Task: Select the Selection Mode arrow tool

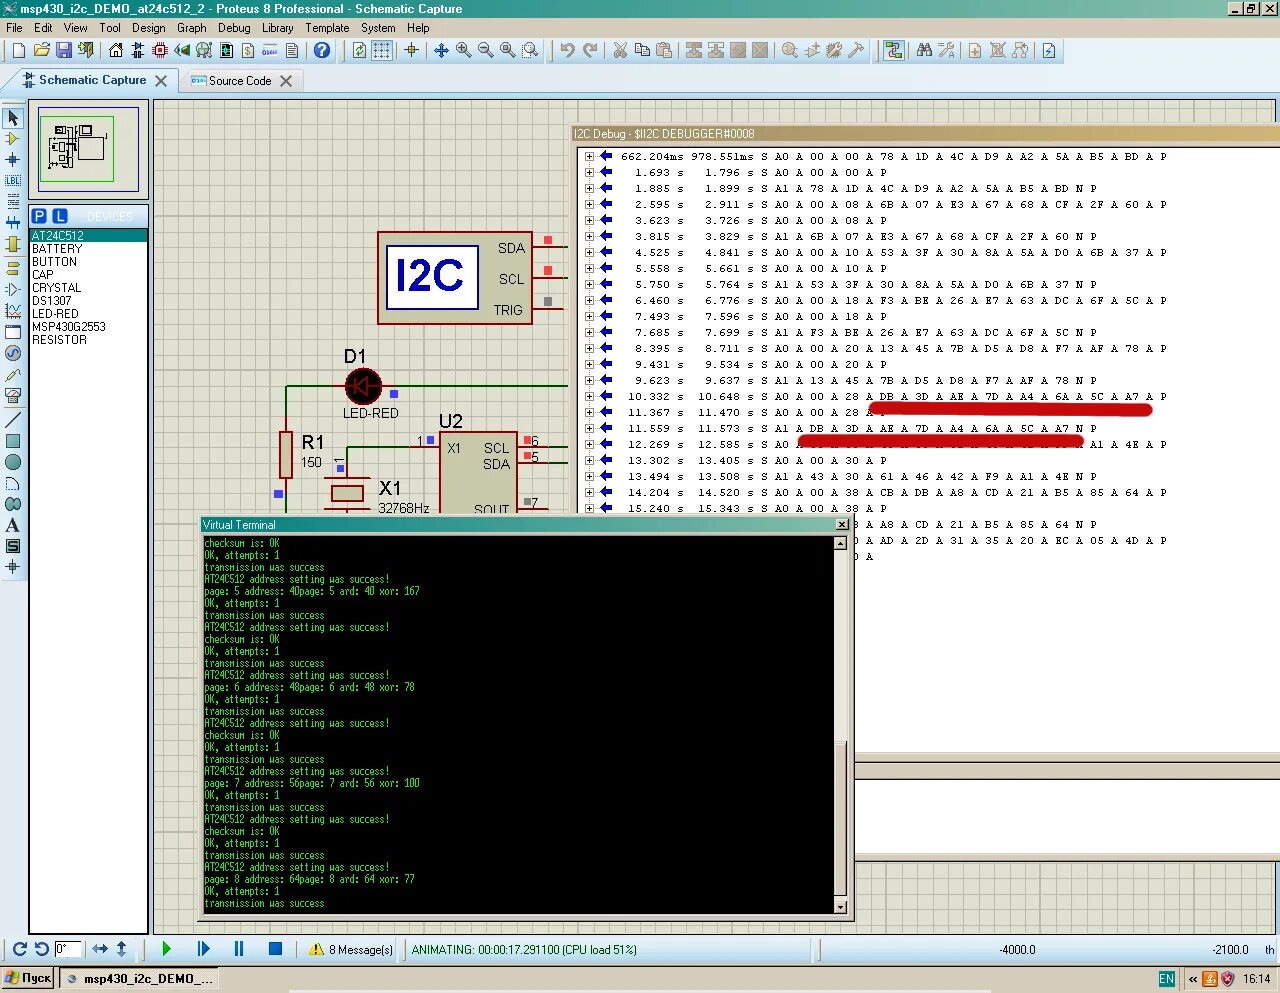Action: click(13, 118)
